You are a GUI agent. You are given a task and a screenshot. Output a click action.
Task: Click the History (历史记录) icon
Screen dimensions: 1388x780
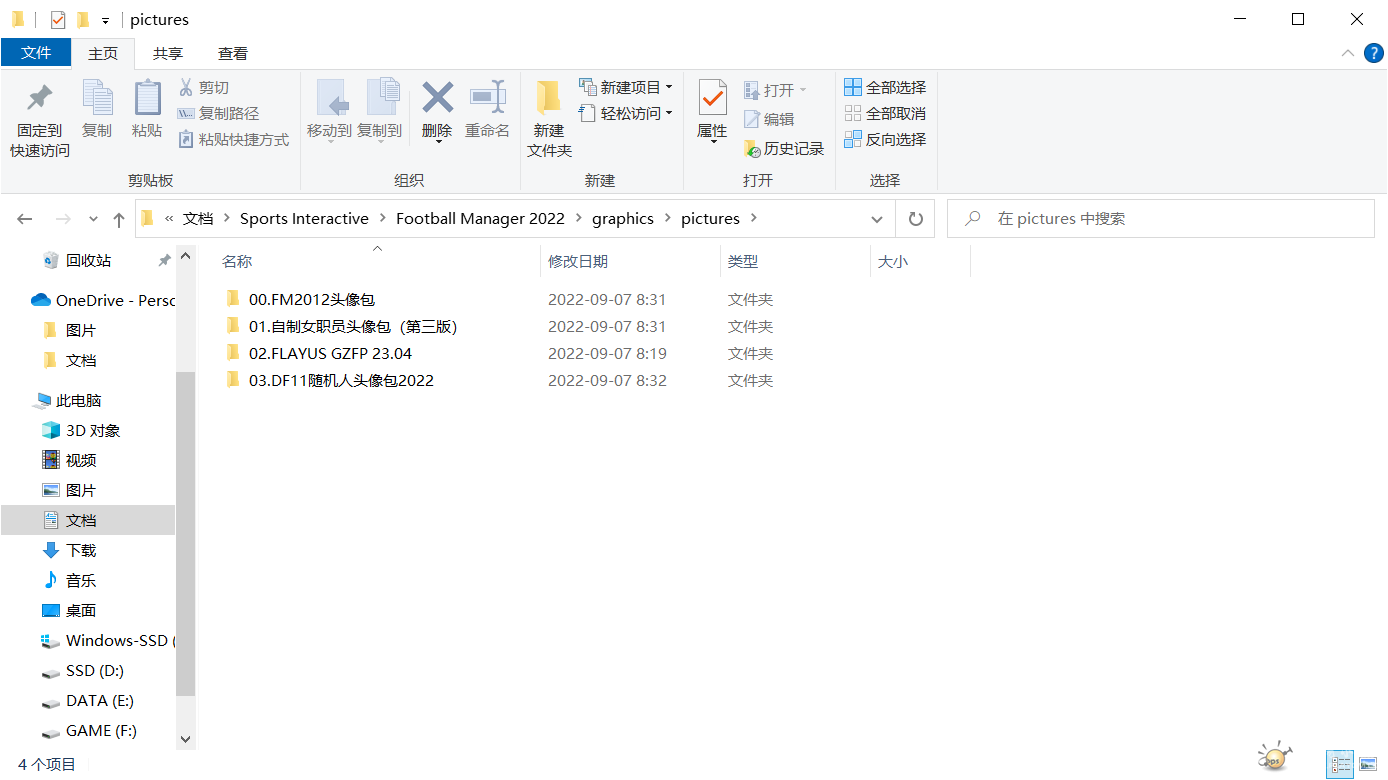753,149
